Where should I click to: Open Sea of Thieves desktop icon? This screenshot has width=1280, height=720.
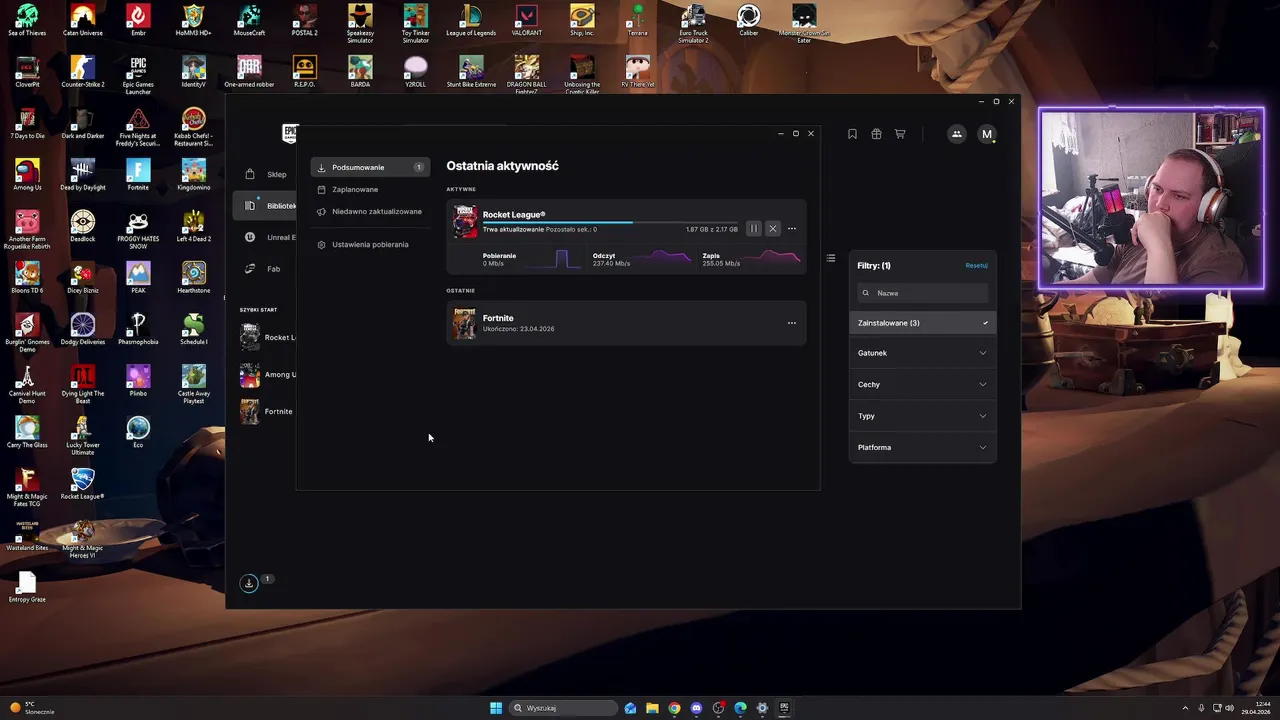[x=27, y=21]
